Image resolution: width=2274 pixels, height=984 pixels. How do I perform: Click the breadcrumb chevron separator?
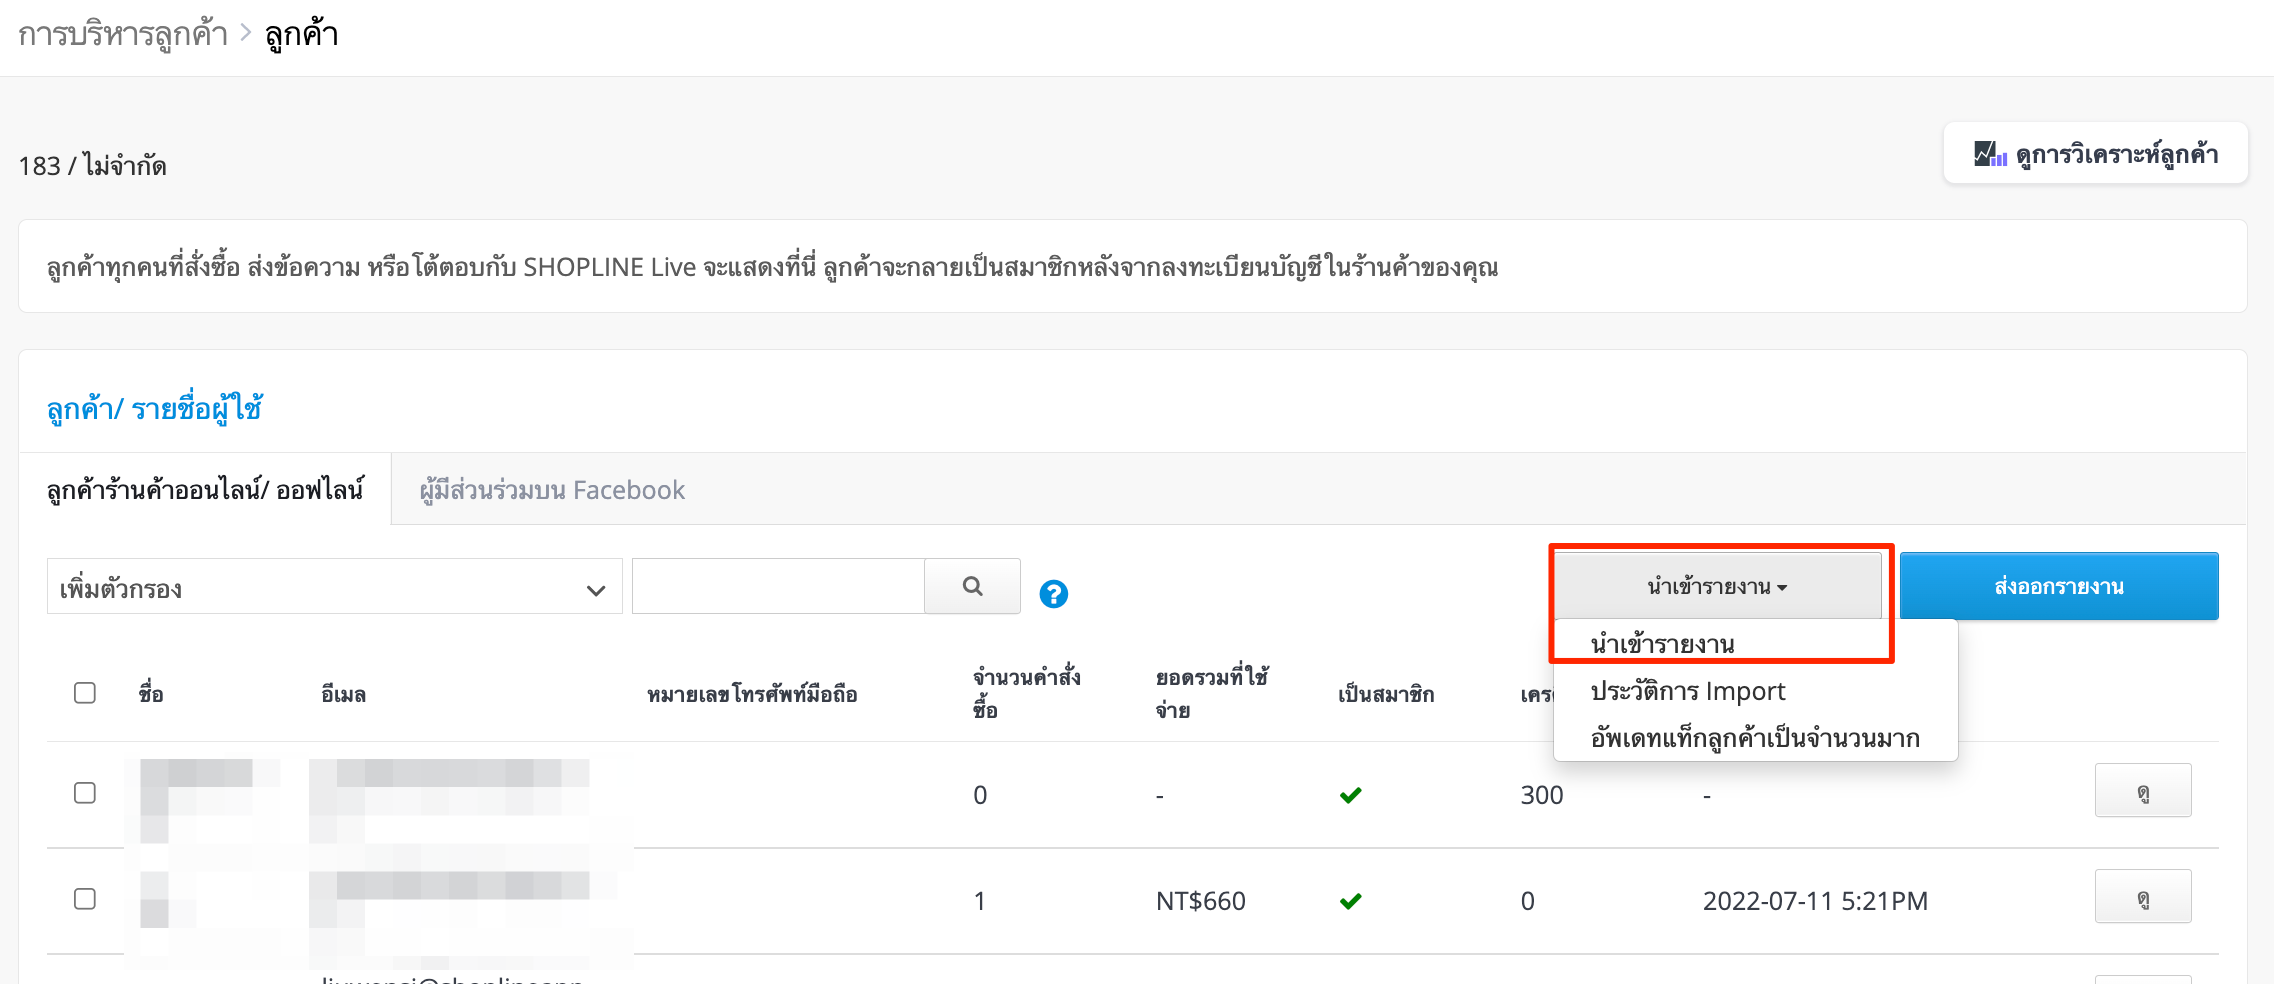(246, 34)
